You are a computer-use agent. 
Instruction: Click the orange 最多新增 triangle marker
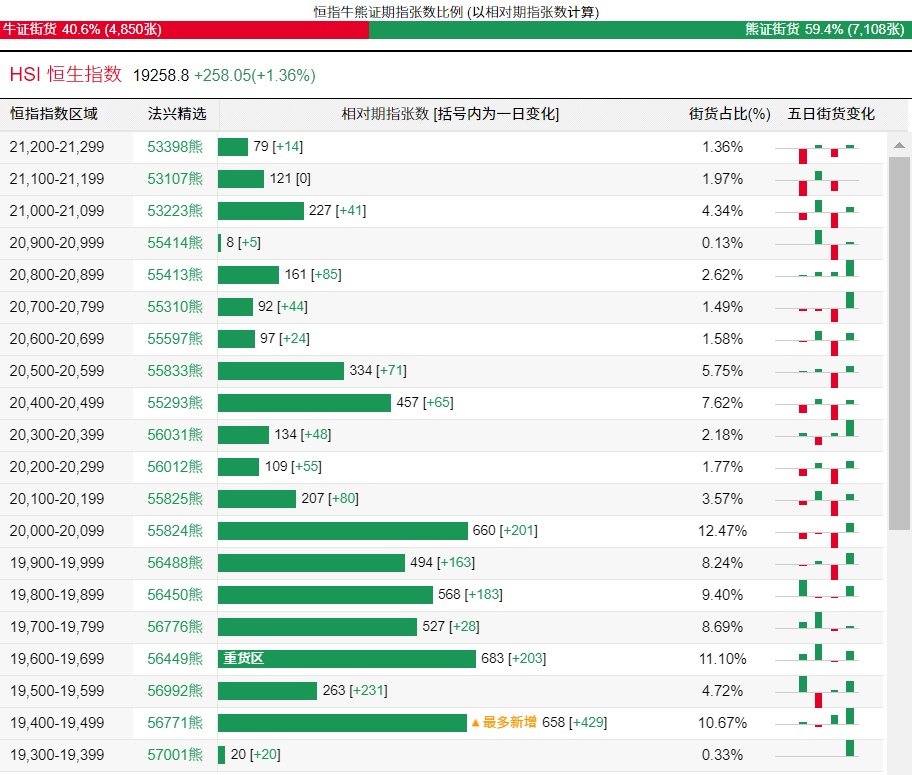pyautogui.click(x=476, y=723)
